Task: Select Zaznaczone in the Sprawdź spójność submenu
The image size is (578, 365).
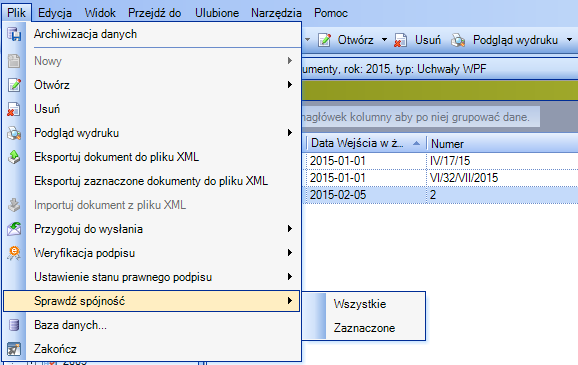Action: pos(364,328)
